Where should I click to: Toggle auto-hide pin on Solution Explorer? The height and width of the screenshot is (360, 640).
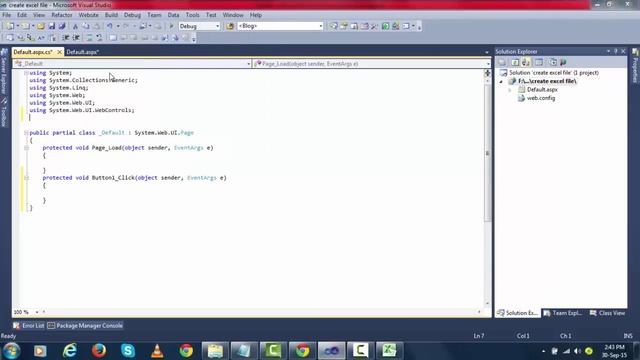point(616,51)
